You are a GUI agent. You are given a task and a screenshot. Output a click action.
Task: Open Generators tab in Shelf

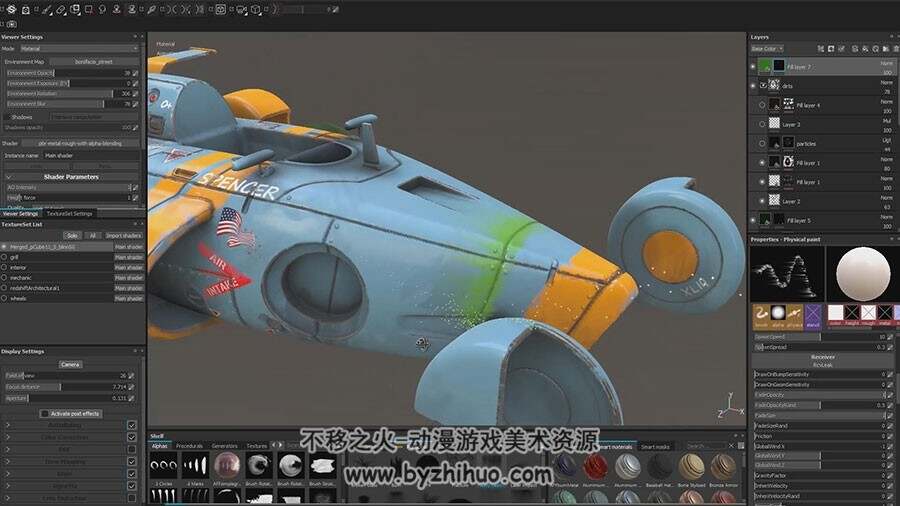(224, 446)
